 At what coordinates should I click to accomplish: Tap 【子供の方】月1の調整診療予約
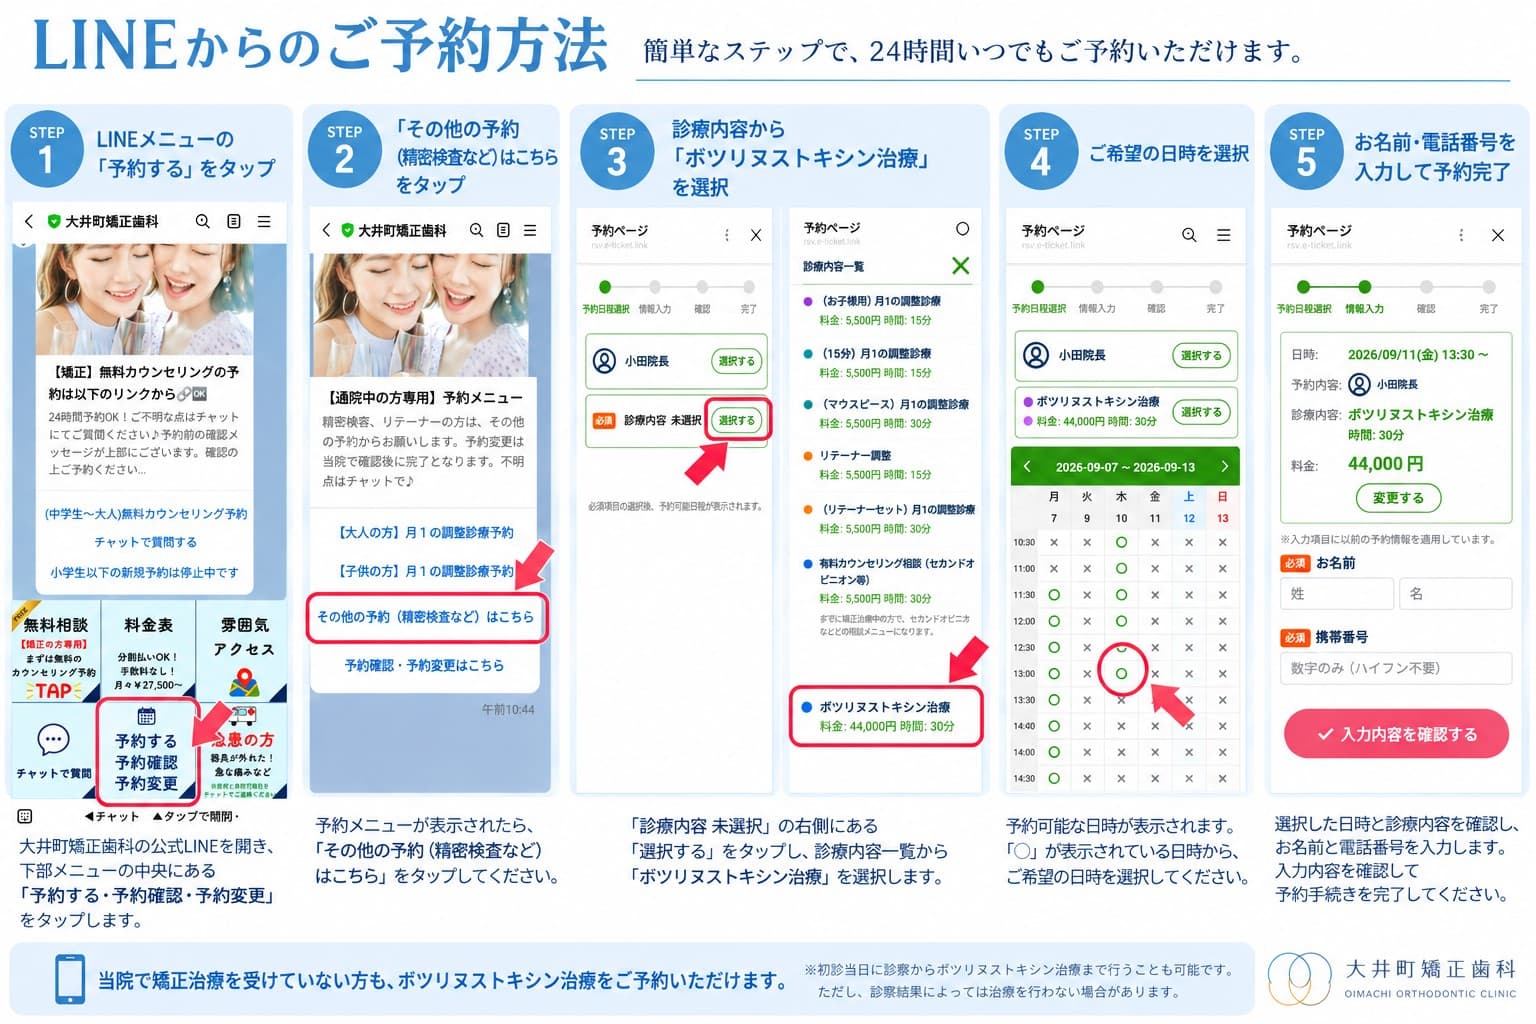tap(426, 571)
